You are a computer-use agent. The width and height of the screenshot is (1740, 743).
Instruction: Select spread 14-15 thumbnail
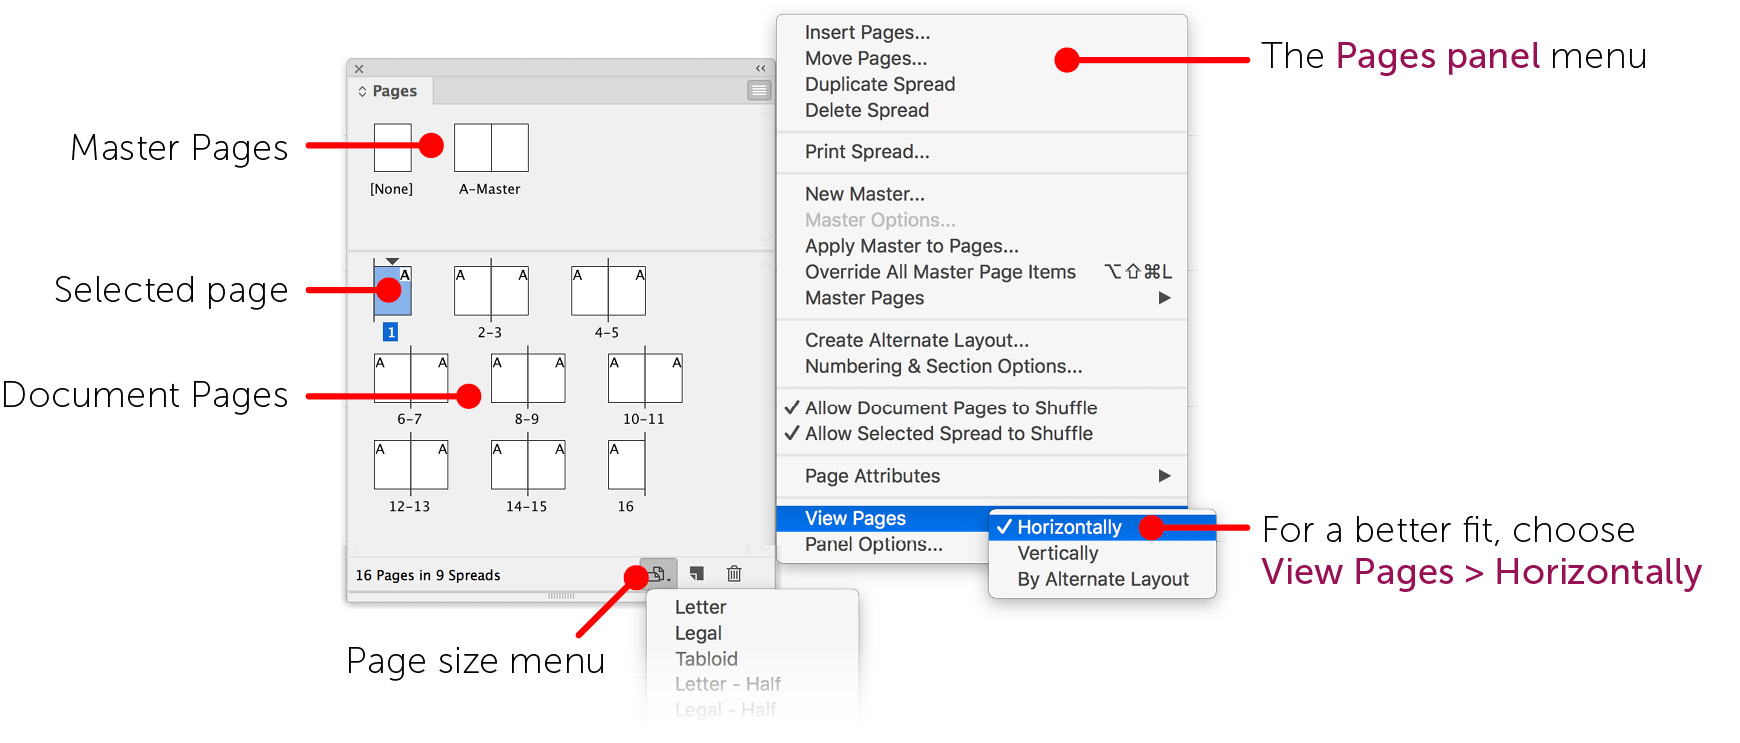tap(528, 465)
